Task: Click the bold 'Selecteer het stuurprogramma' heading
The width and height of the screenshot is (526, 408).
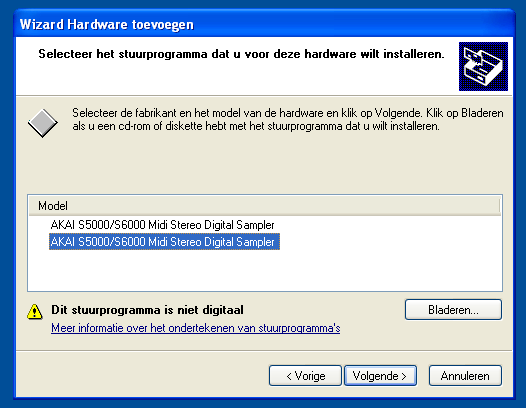Action: pos(241,54)
